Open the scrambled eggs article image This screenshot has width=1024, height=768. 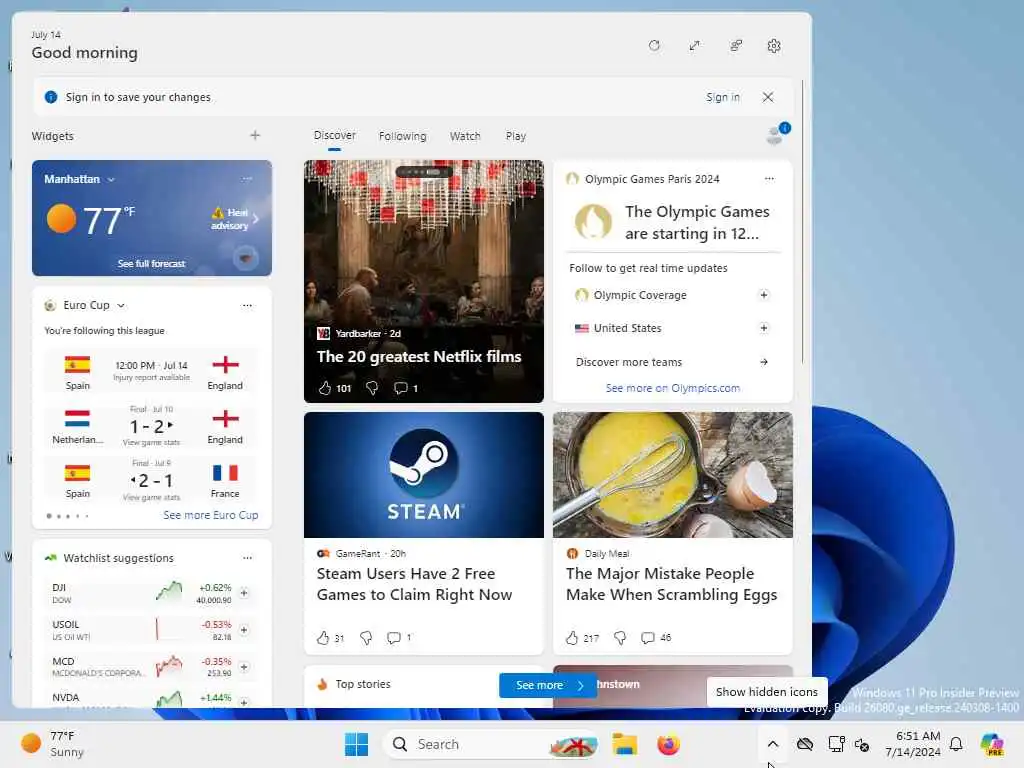click(x=673, y=475)
